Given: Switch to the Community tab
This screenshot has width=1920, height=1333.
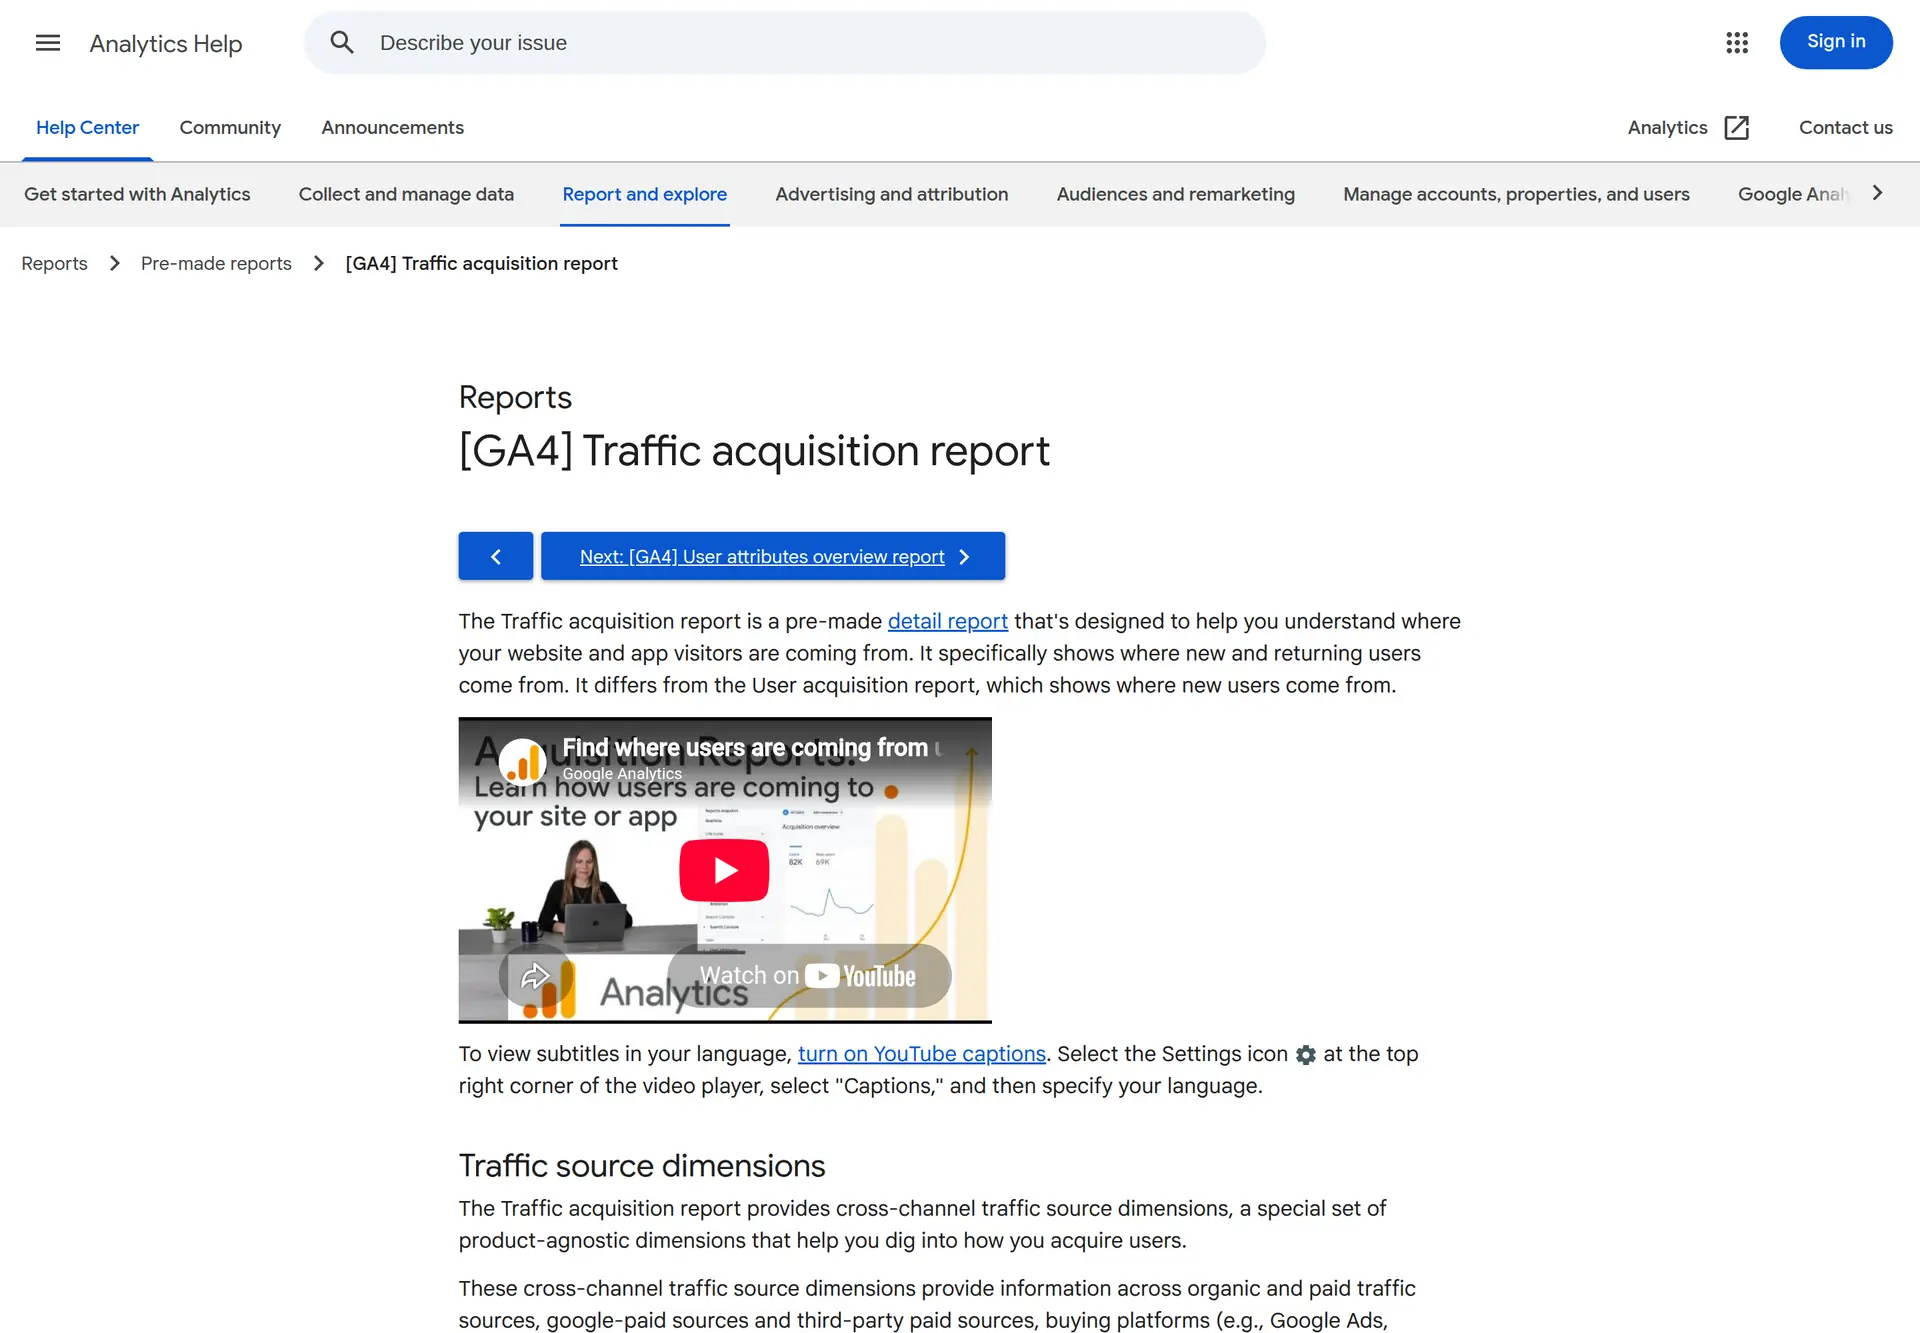Looking at the screenshot, I should 230,128.
